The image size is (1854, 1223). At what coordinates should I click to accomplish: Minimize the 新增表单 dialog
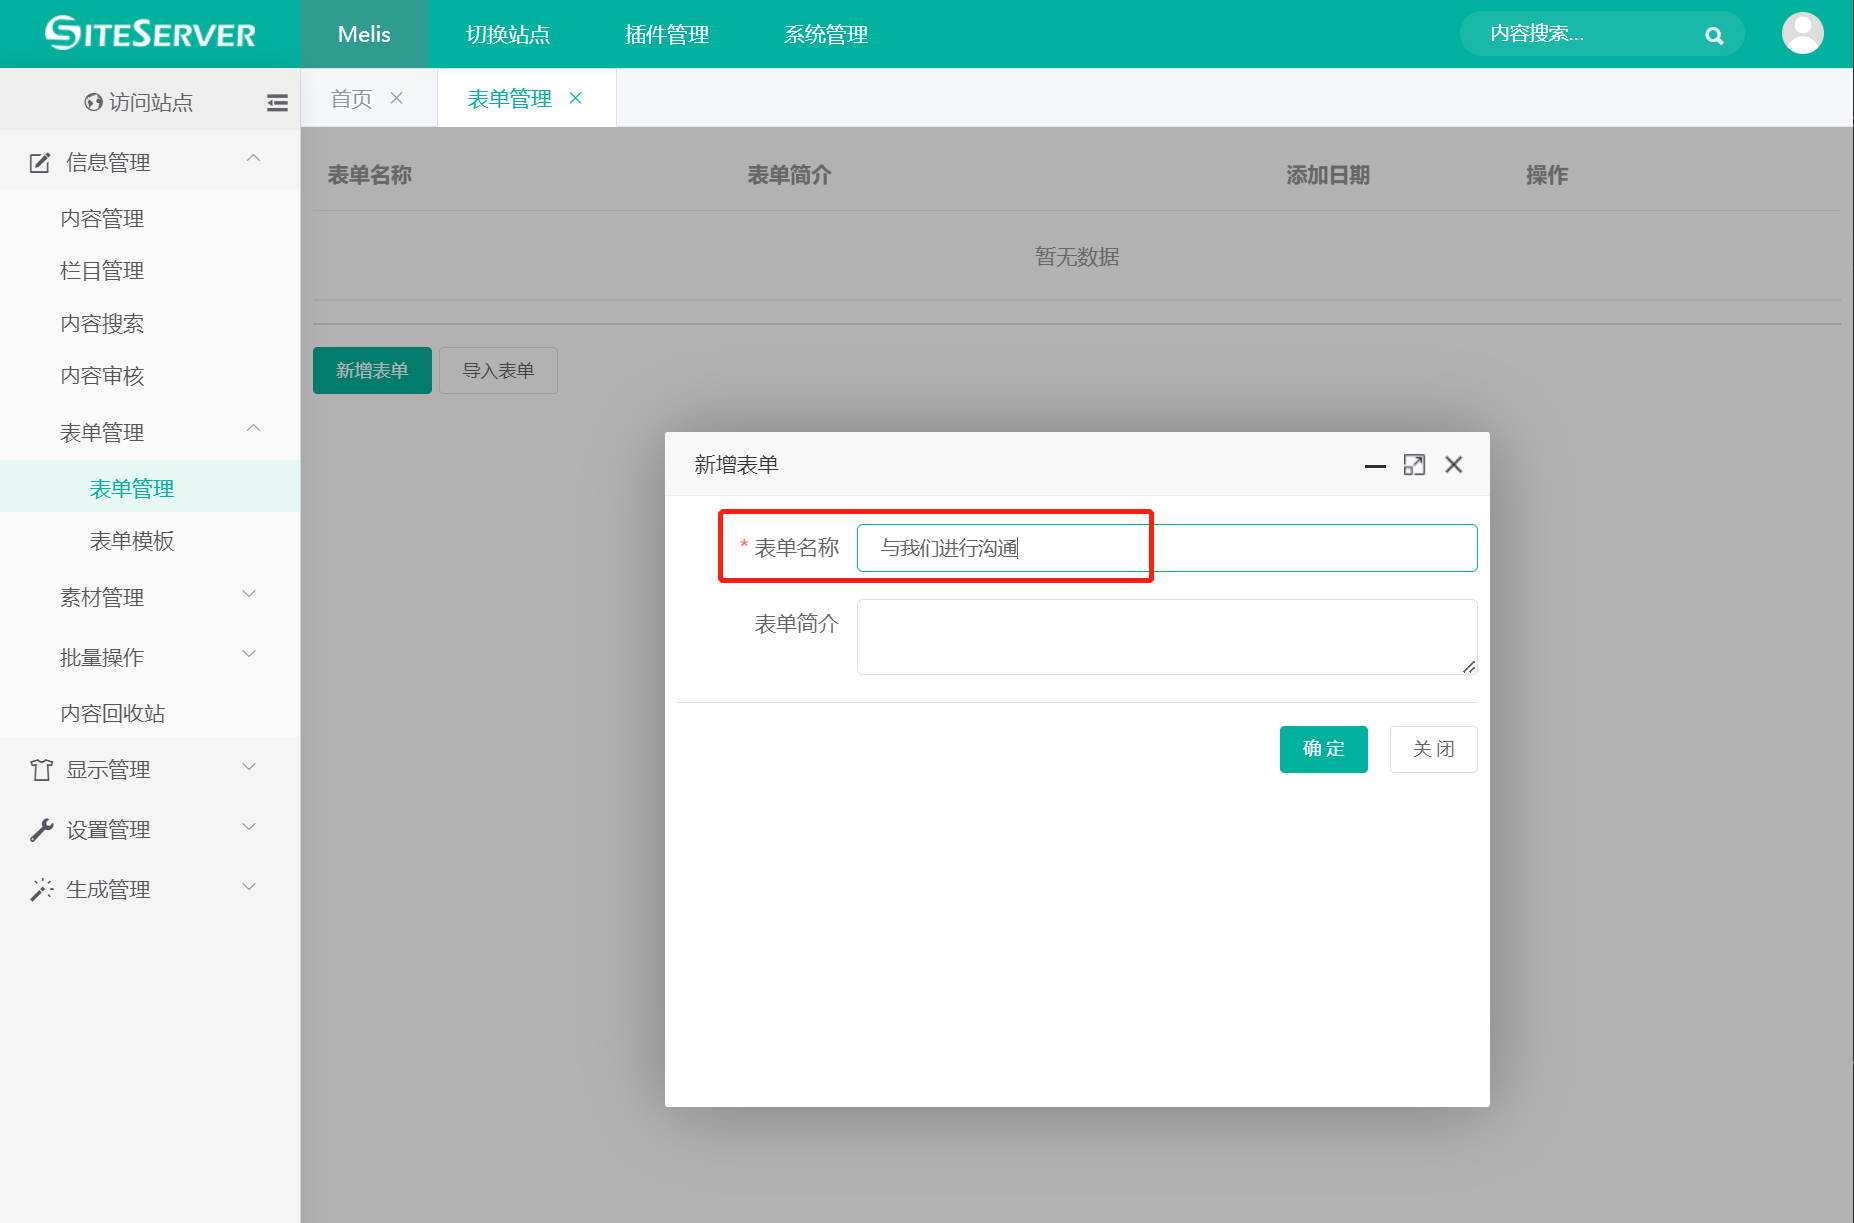[1375, 465]
